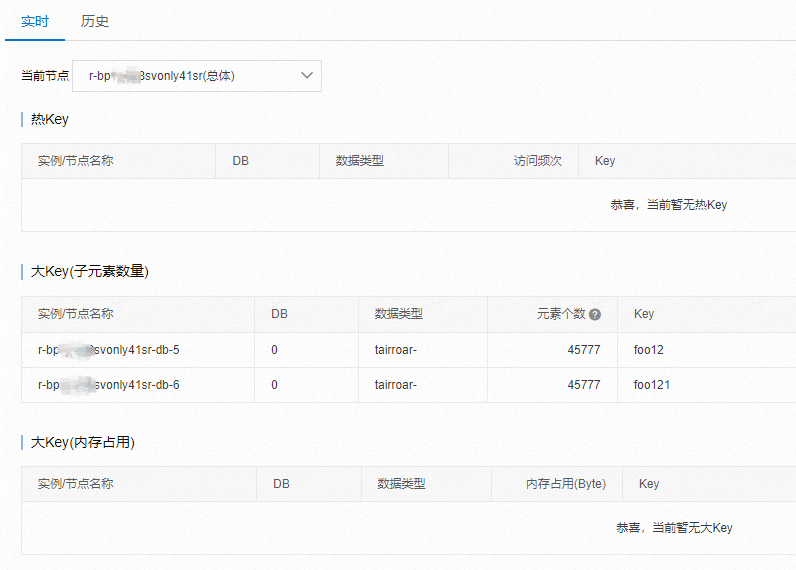This screenshot has width=796, height=570.
Task: Click 实例/节点名称 header in 热Key table
Action: (x=75, y=161)
